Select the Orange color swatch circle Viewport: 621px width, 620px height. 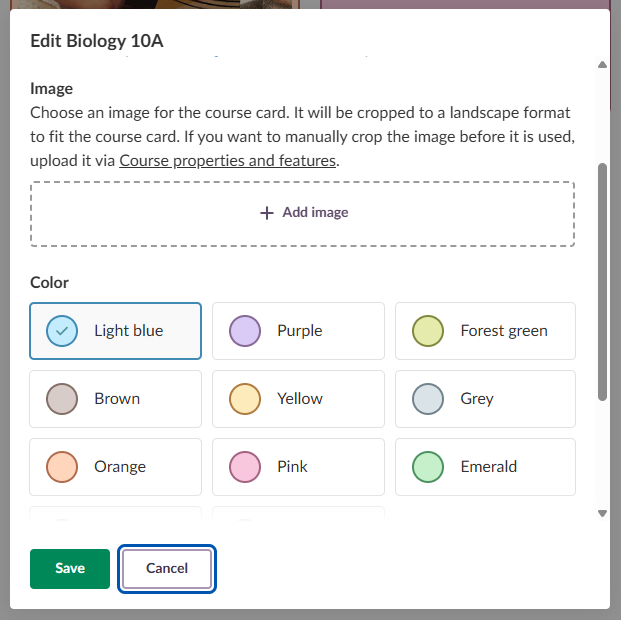(62, 467)
